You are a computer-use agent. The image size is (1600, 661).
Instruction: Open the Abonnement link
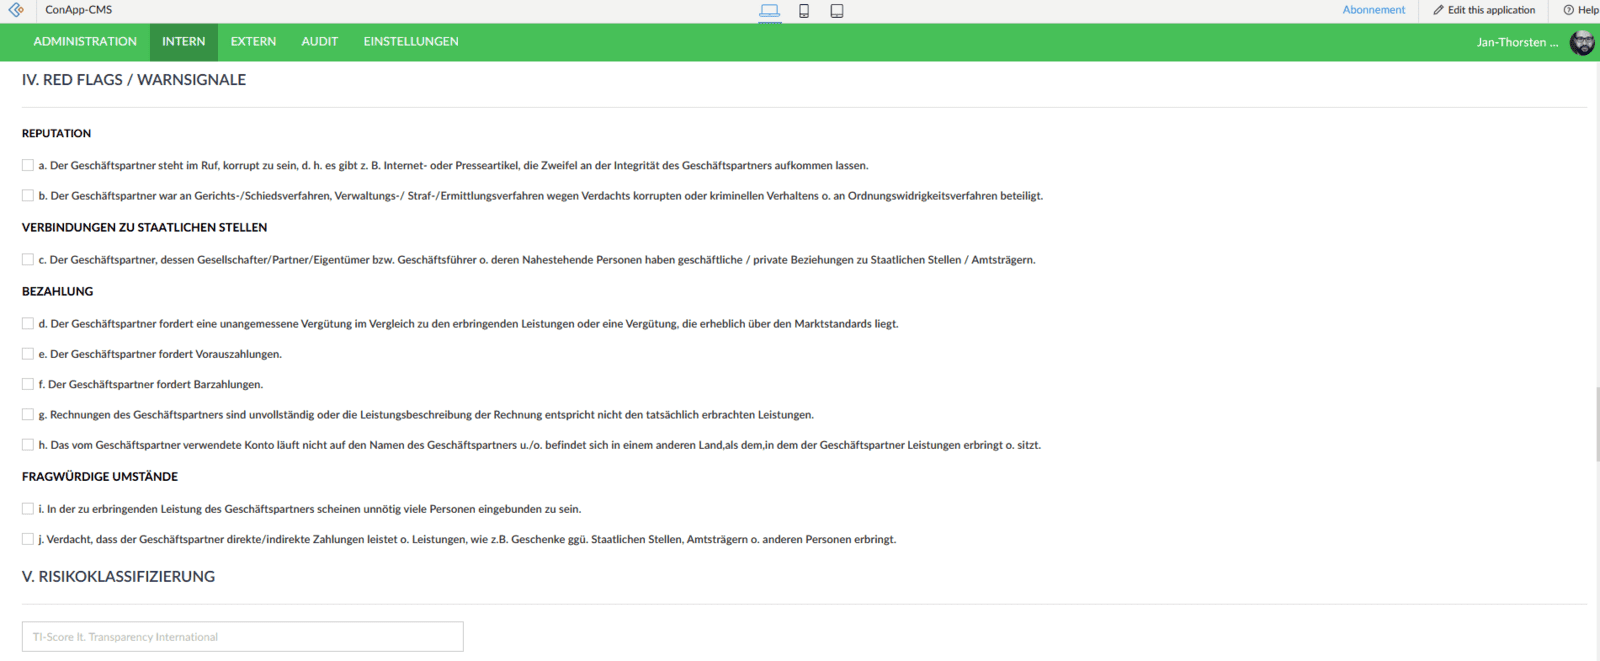(1373, 10)
